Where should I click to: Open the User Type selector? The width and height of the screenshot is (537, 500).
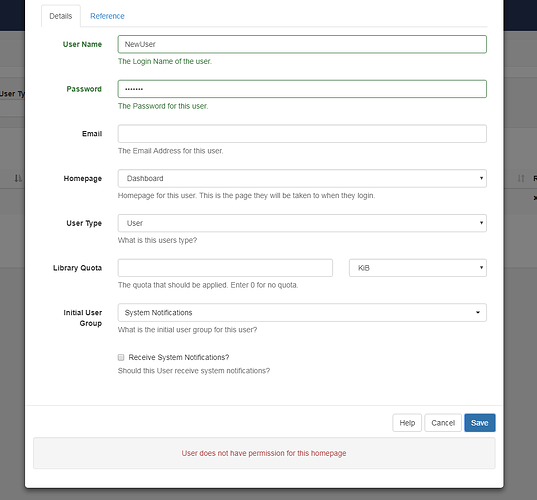(302, 223)
